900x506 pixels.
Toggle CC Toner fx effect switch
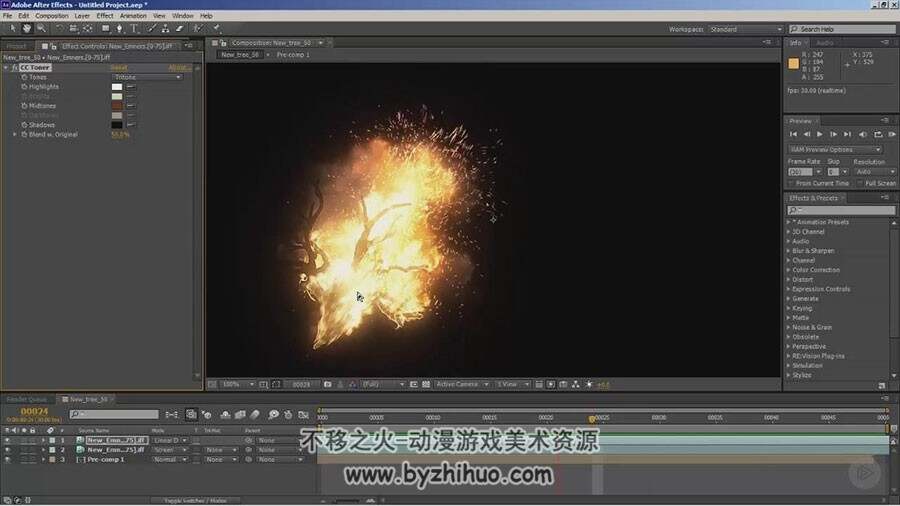click(x=15, y=68)
